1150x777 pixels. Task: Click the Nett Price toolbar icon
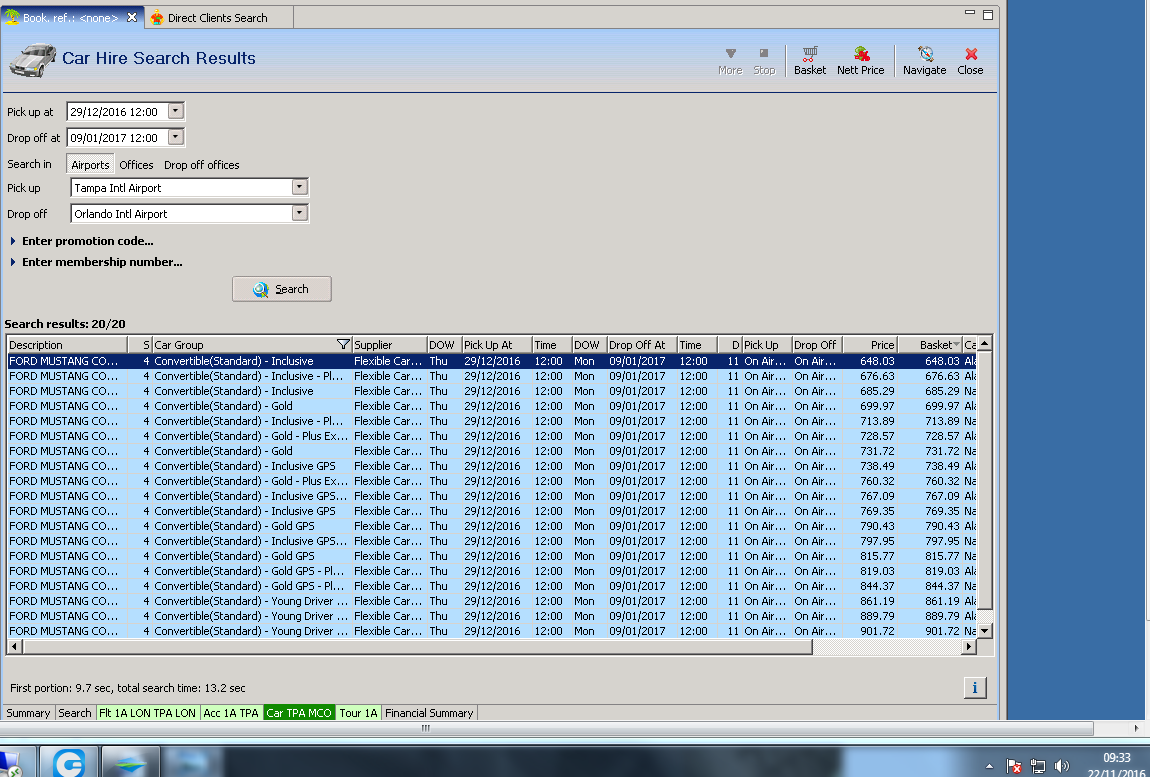[860, 60]
